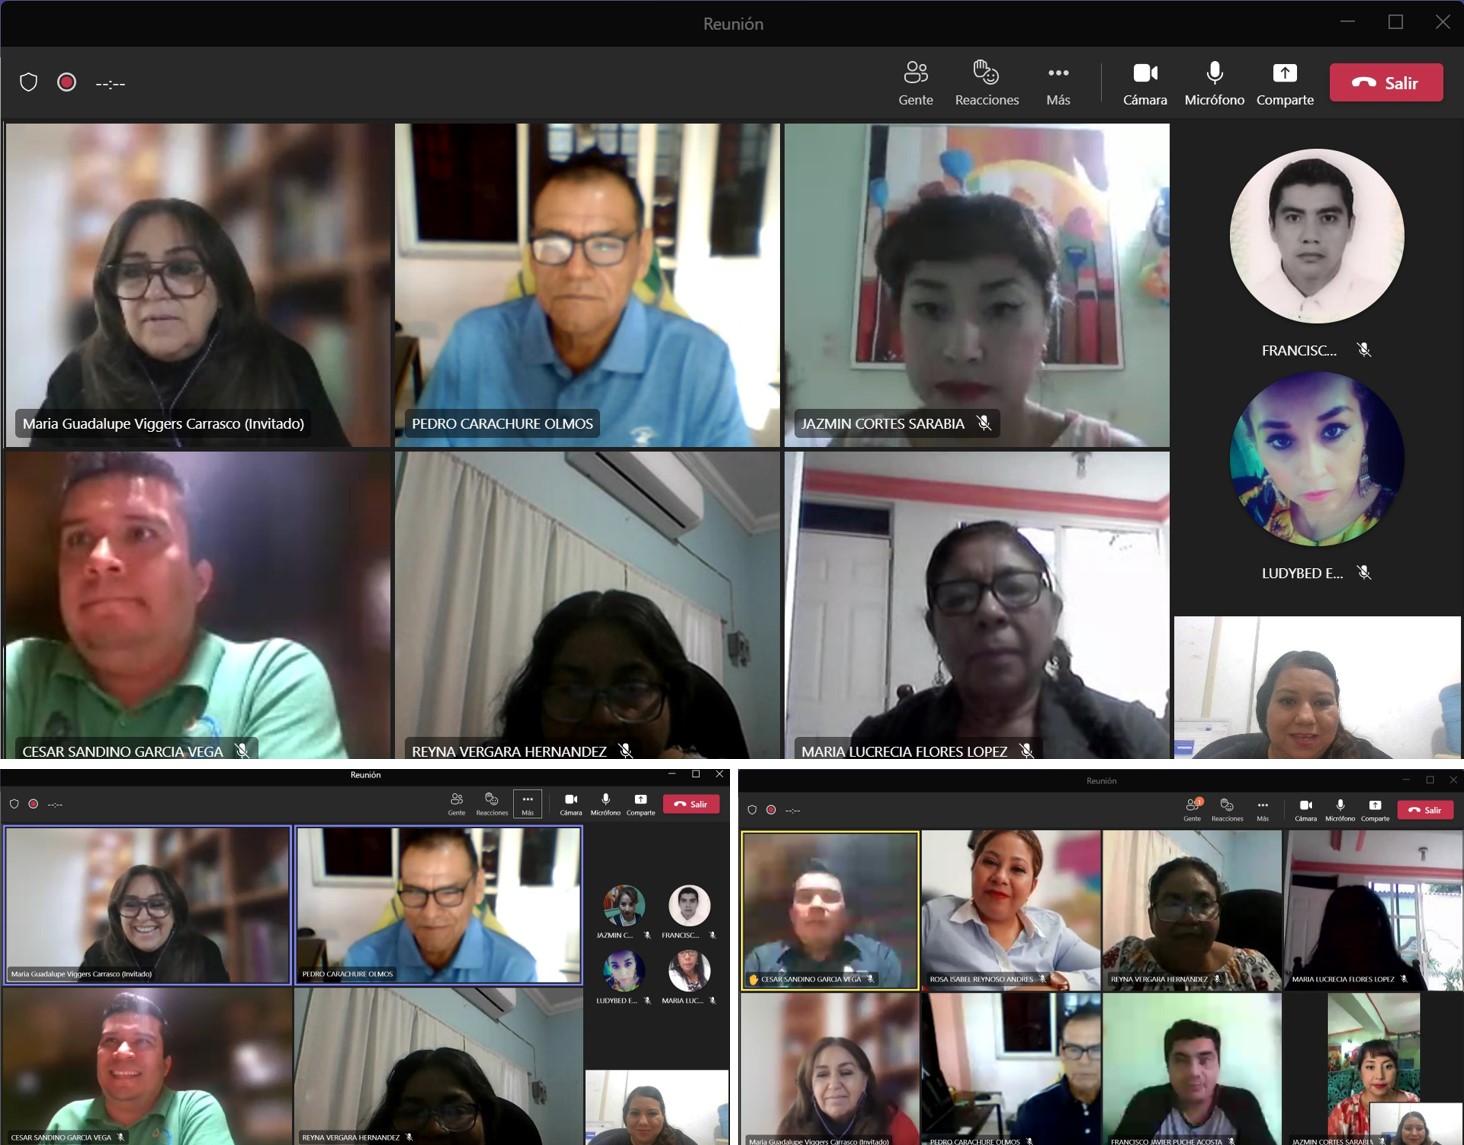Click muted mic icon beside FRANCISC... in top window
This screenshot has width=1464, height=1145.
point(1364,350)
